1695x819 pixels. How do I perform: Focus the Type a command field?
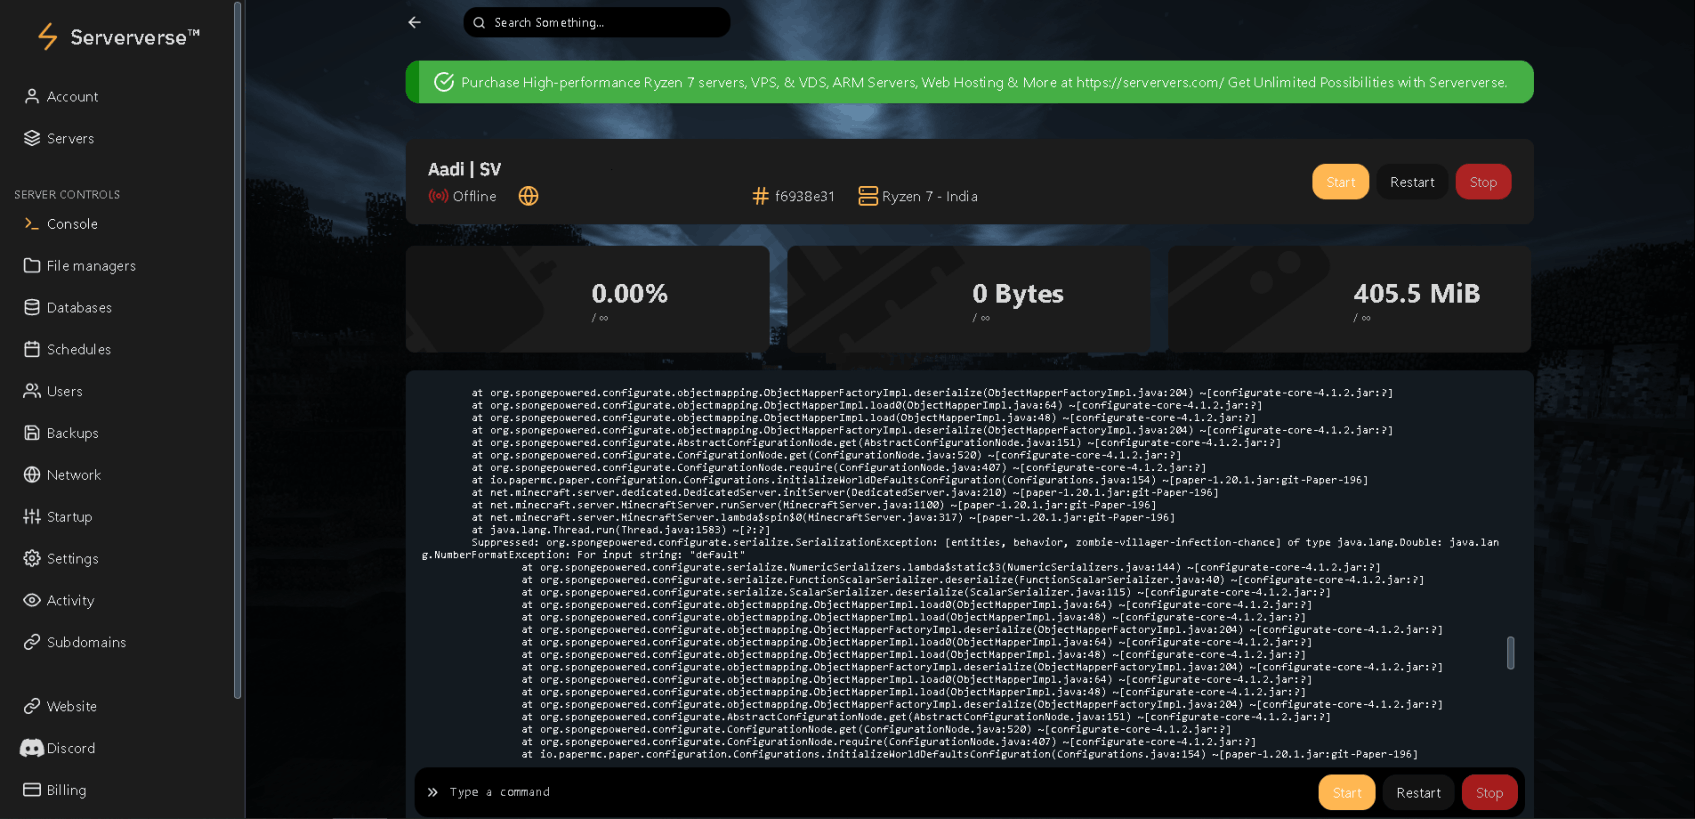860,792
